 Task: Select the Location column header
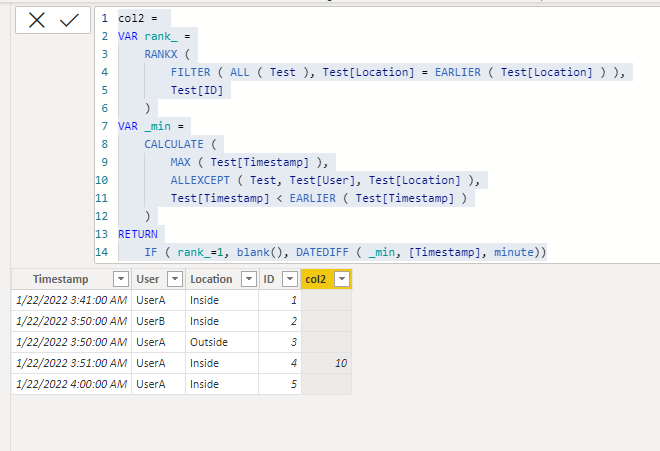[211, 279]
